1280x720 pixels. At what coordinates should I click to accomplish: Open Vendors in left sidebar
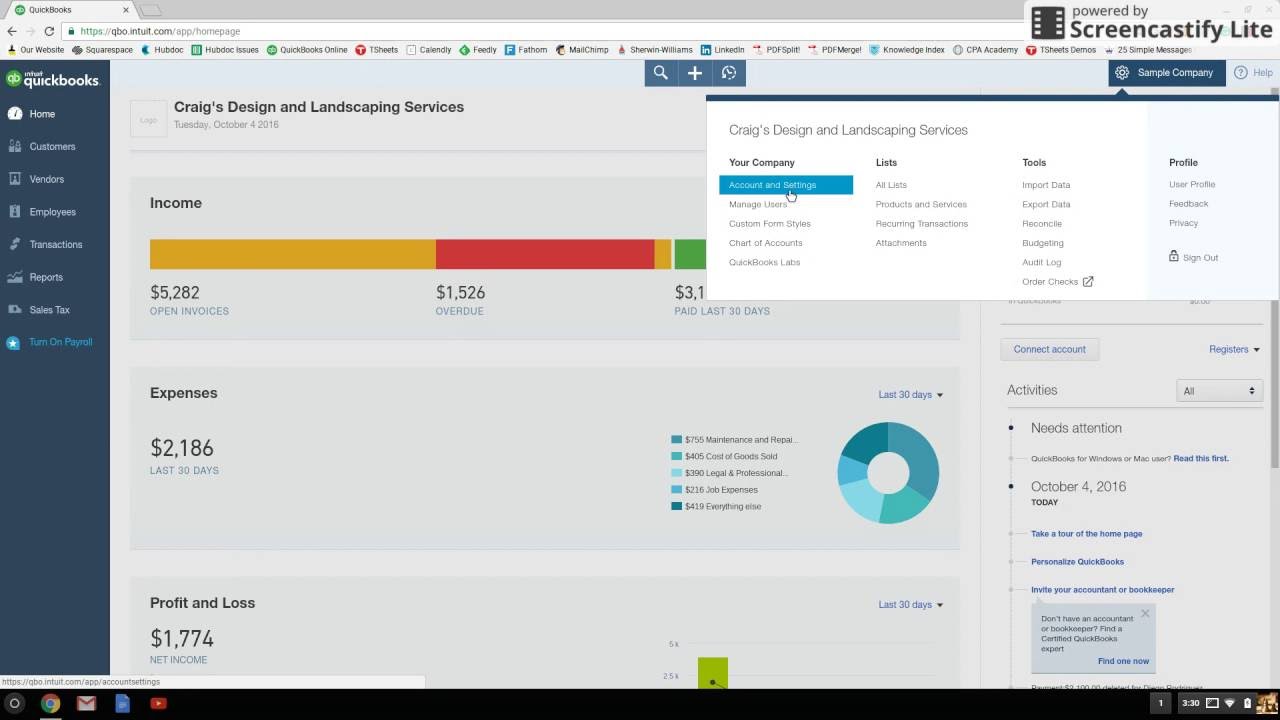tap(46, 179)
